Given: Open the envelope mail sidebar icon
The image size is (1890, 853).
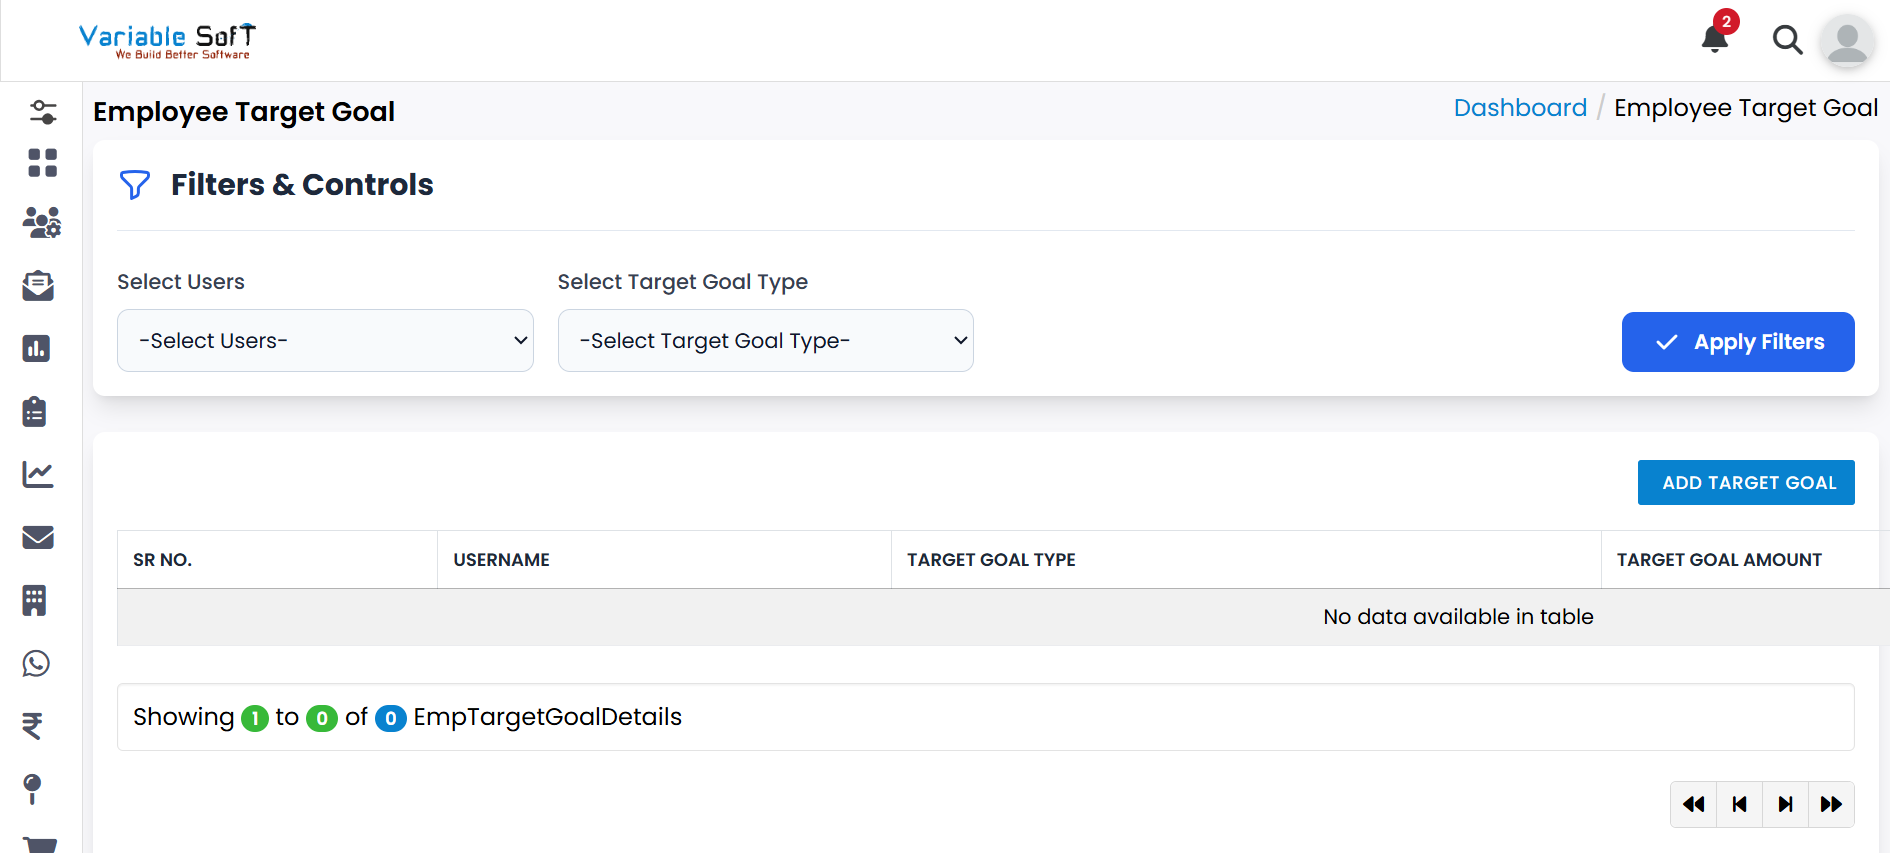Looking at the screenshot, I should 38,537.
